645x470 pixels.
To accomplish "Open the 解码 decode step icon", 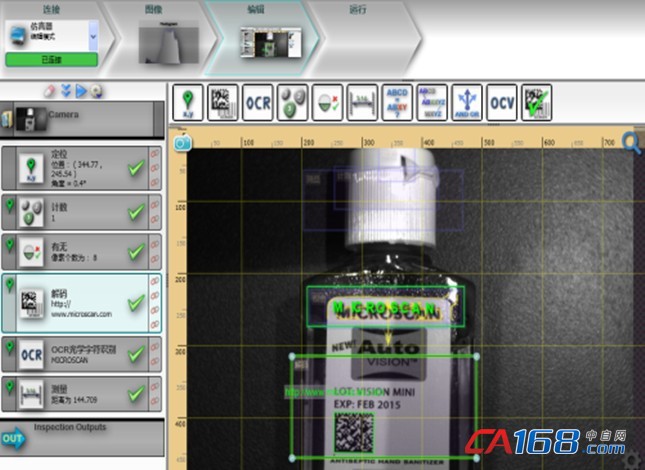I will tap(31, 303).
